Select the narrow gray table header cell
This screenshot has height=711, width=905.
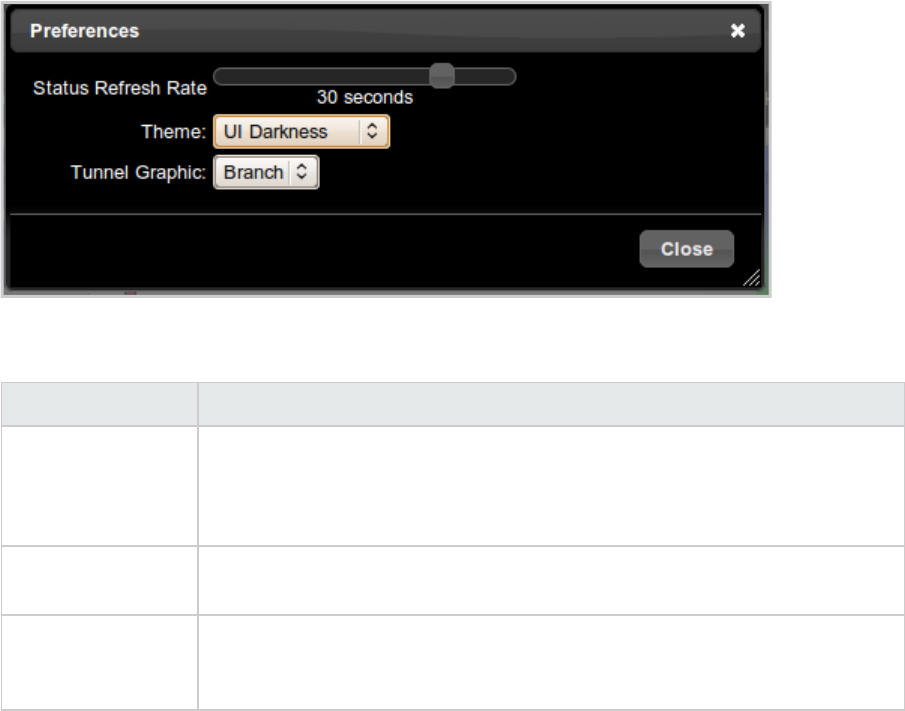99,404
